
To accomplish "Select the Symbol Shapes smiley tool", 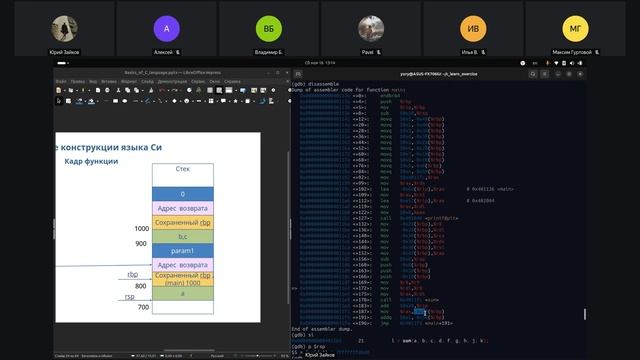I will tap(187, 101).
